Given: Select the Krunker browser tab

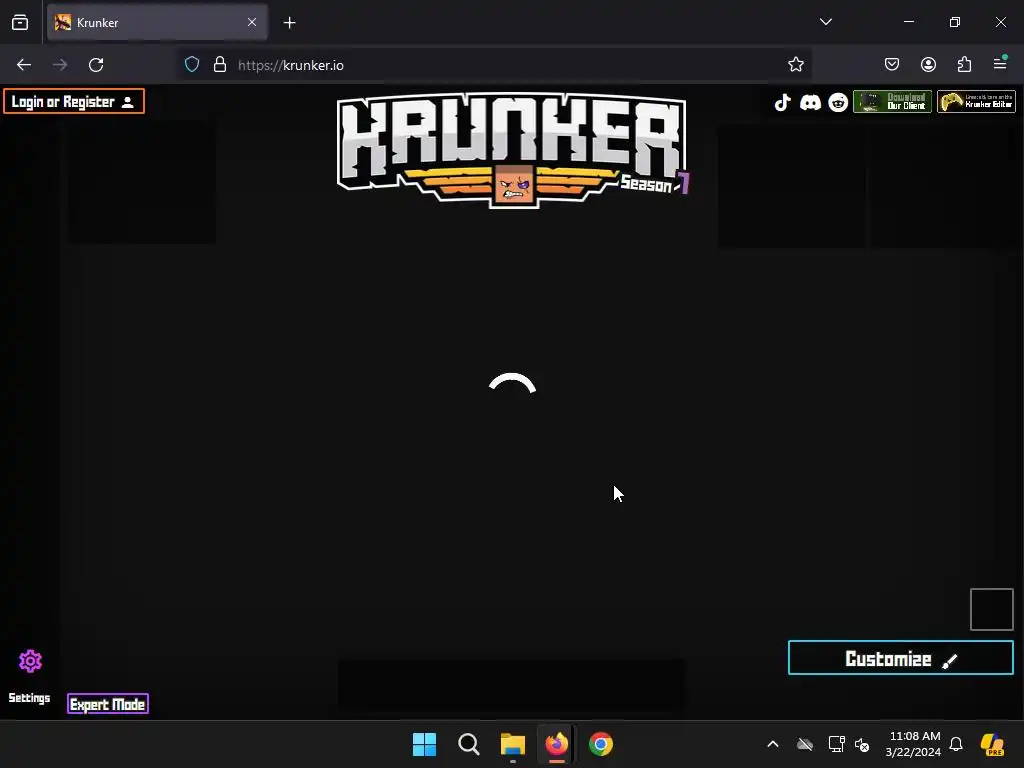Looking at the screenshot, I should [157, 22].
